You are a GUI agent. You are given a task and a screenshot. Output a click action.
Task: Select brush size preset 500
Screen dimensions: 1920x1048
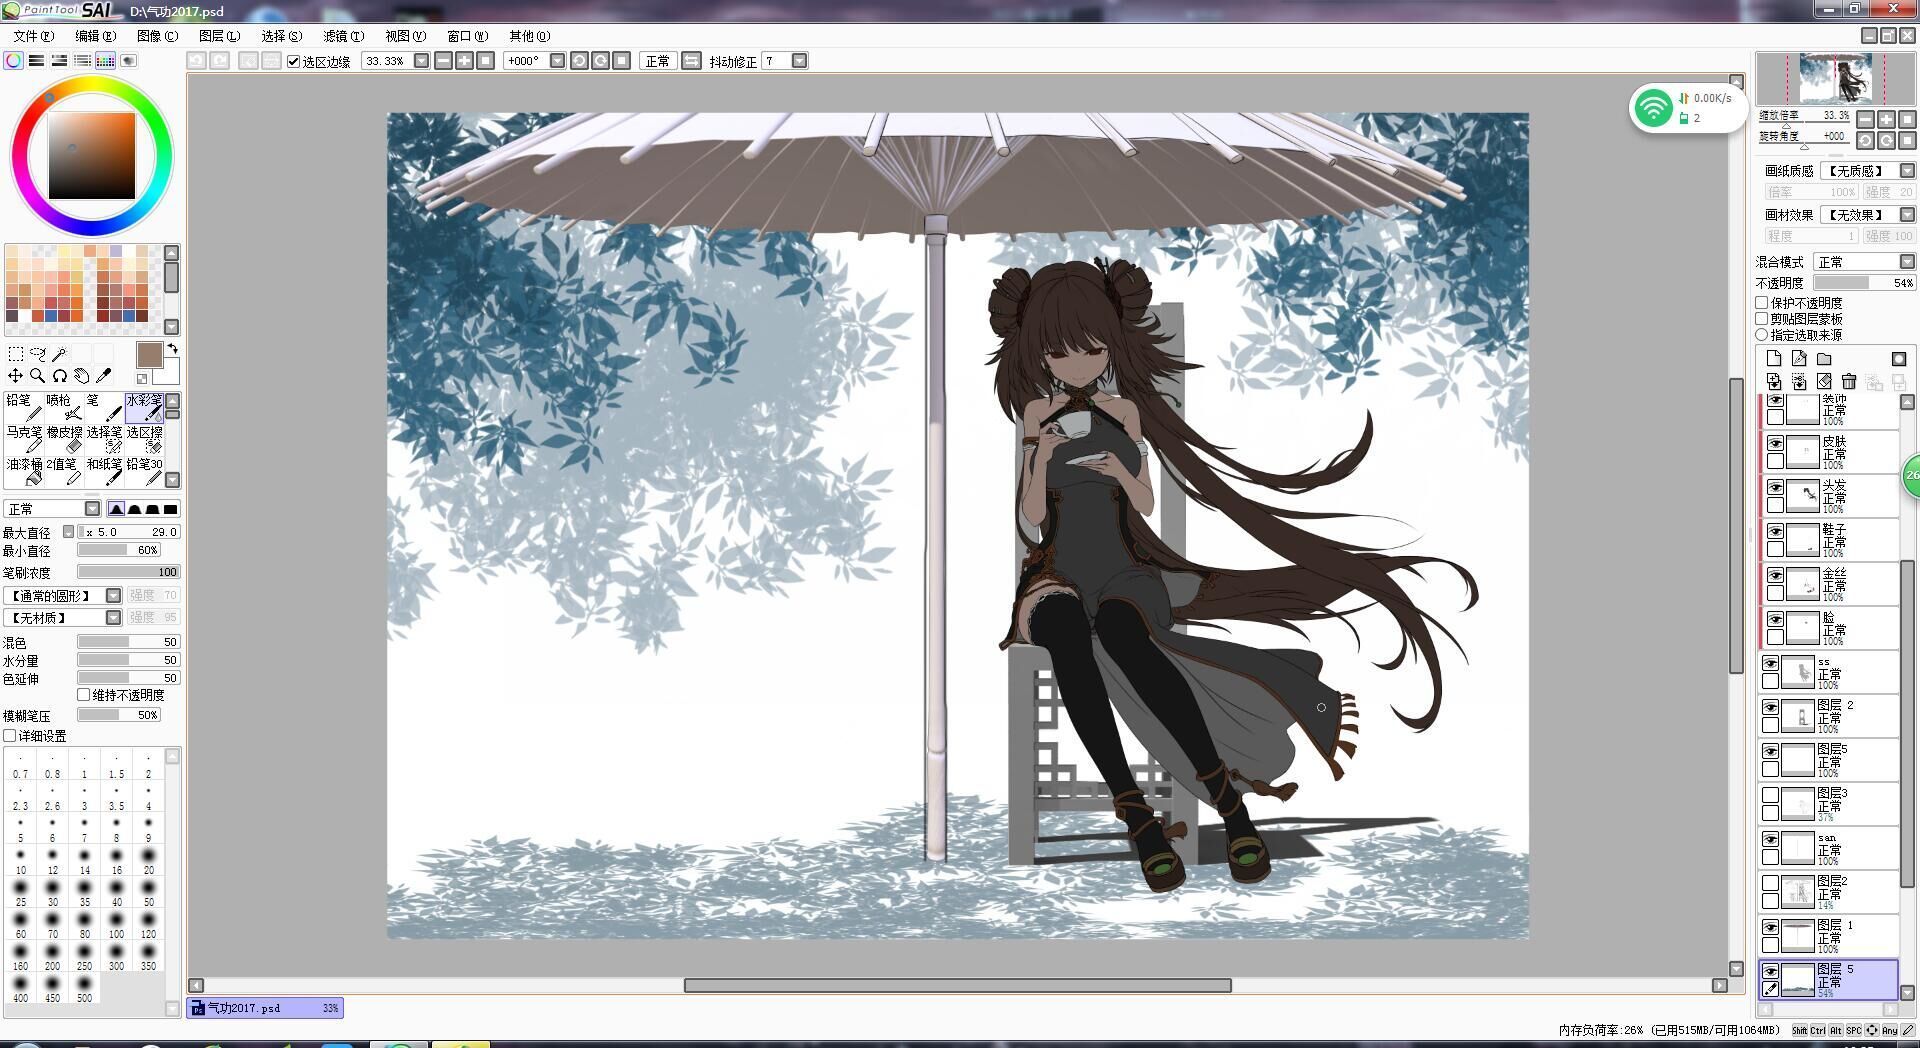click(84, 989)
